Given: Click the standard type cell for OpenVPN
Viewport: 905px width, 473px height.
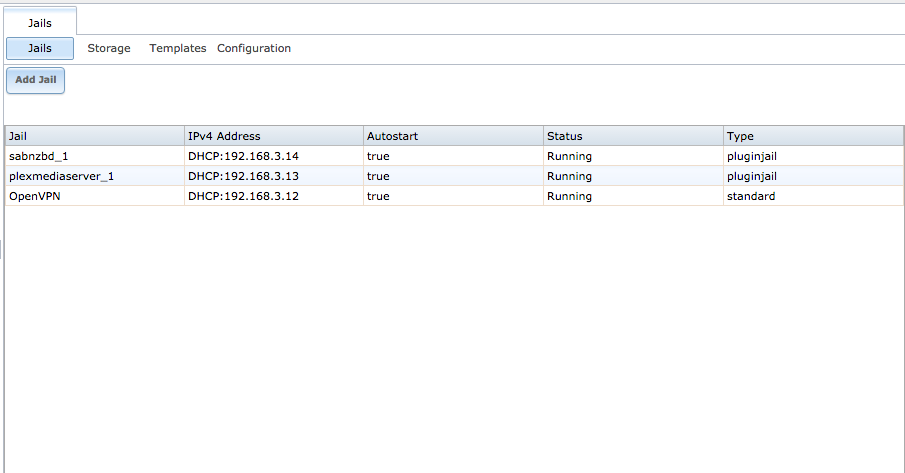Looking at the screenshot, I should click(x=813, y=196).
